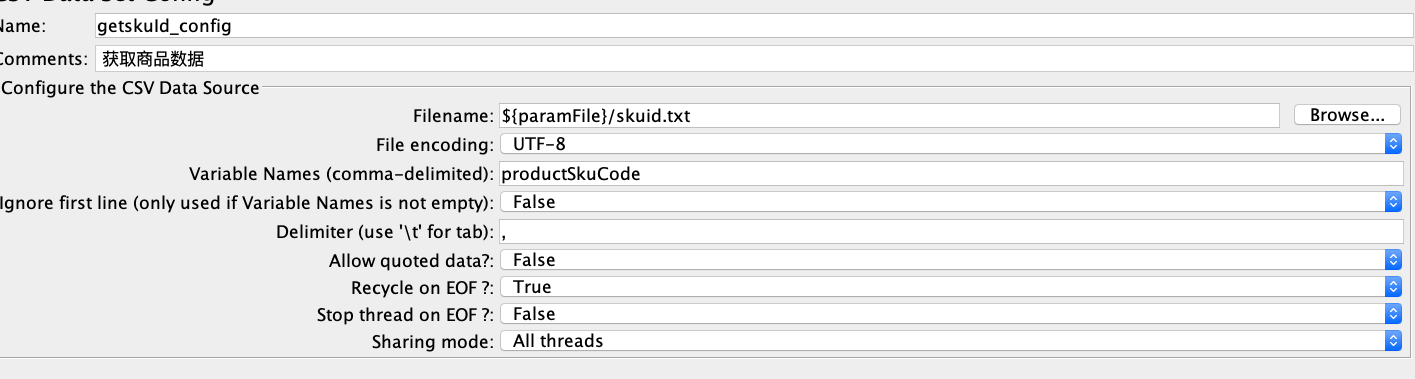
Task: Click the blue arrow of Recycle on EOF dropdown
Action: (1392, 287)
